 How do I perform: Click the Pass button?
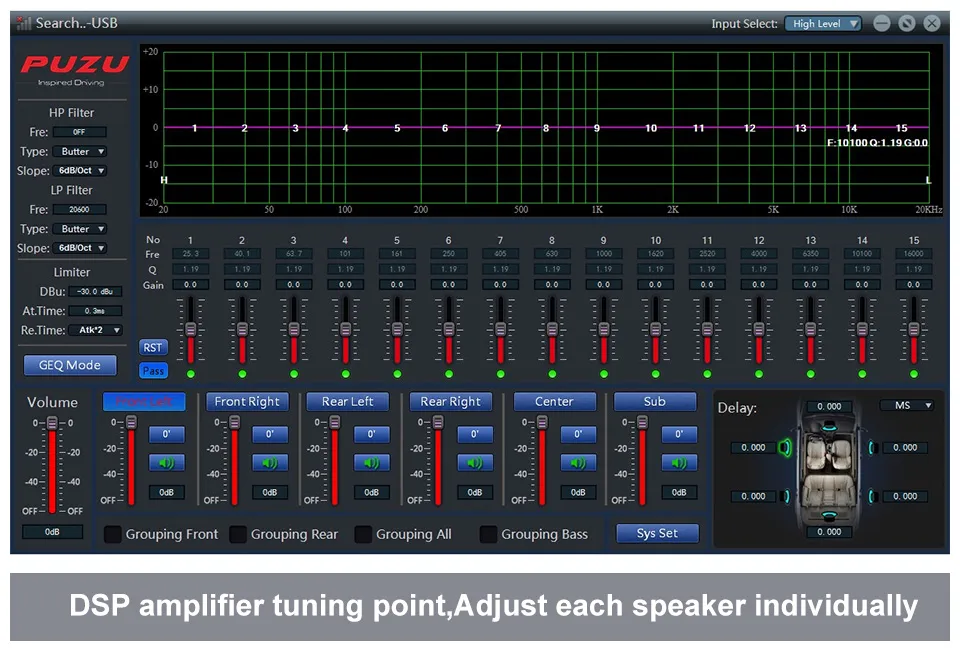pos(152,370)
